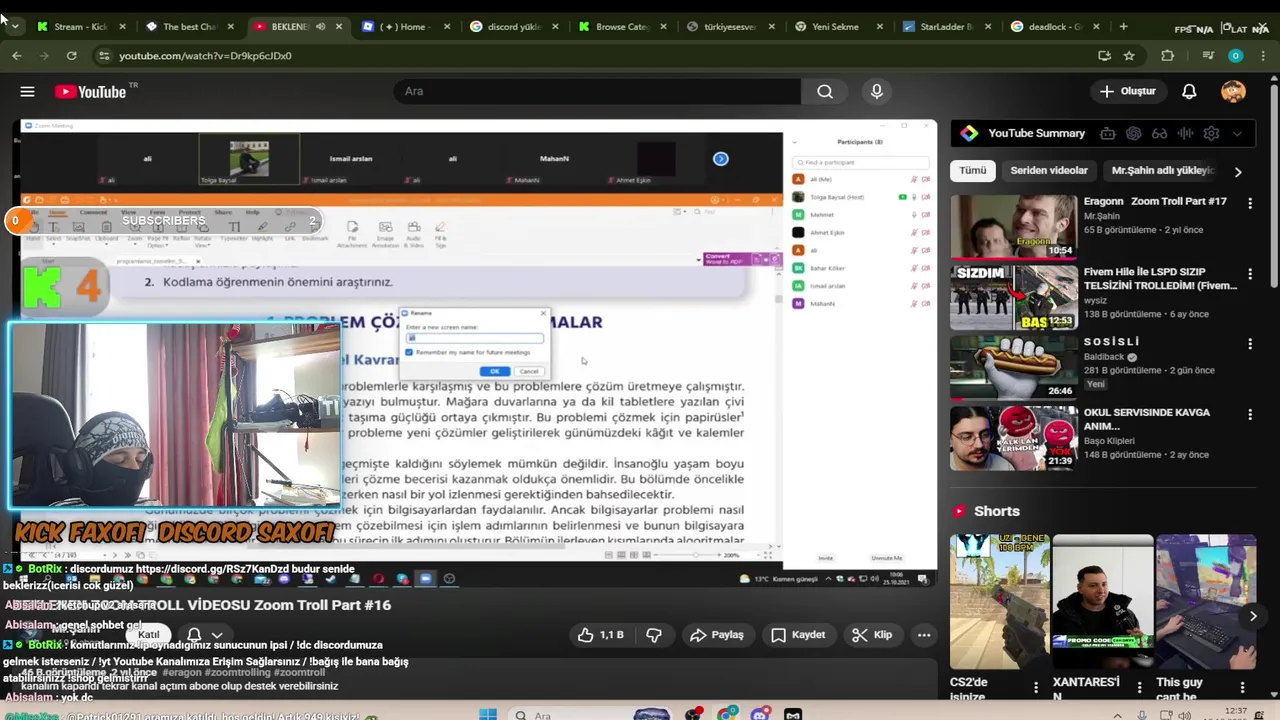Click the glasses icon in YouTube Summary
The width and height of the screenshot is (1280, 720).
coord(1160,133)
